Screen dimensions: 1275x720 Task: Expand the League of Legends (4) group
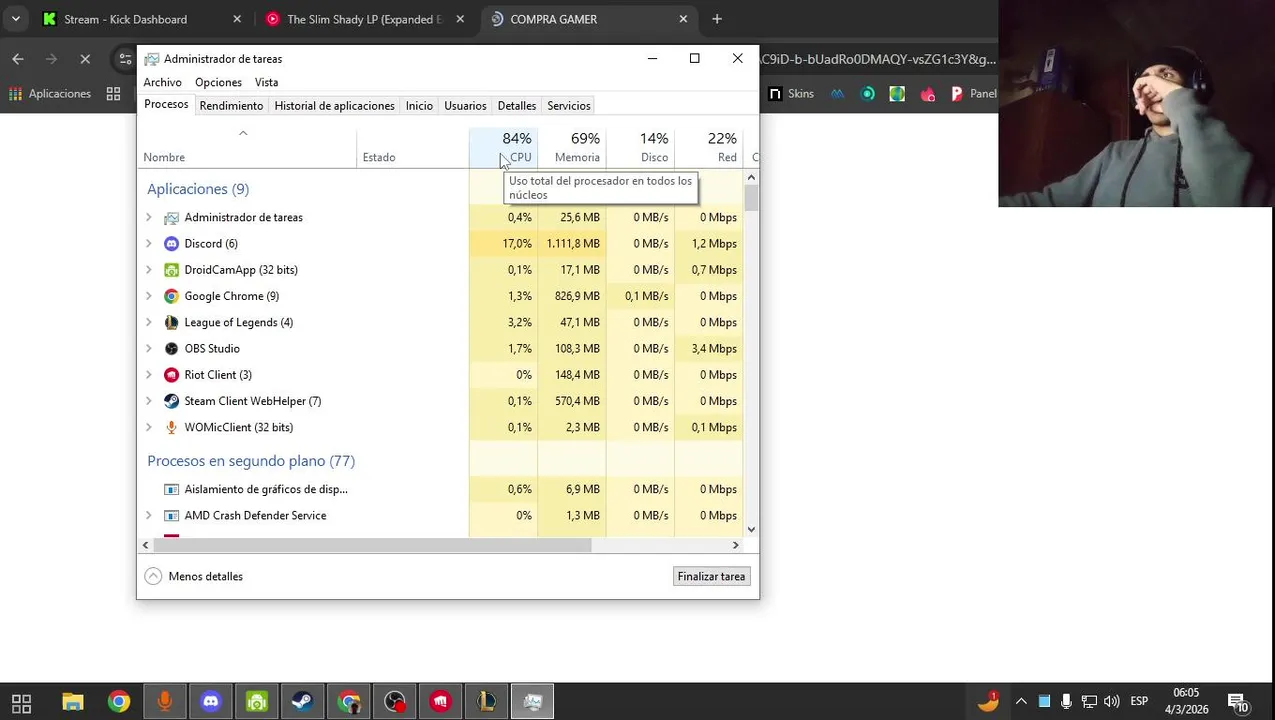point(149,322)
